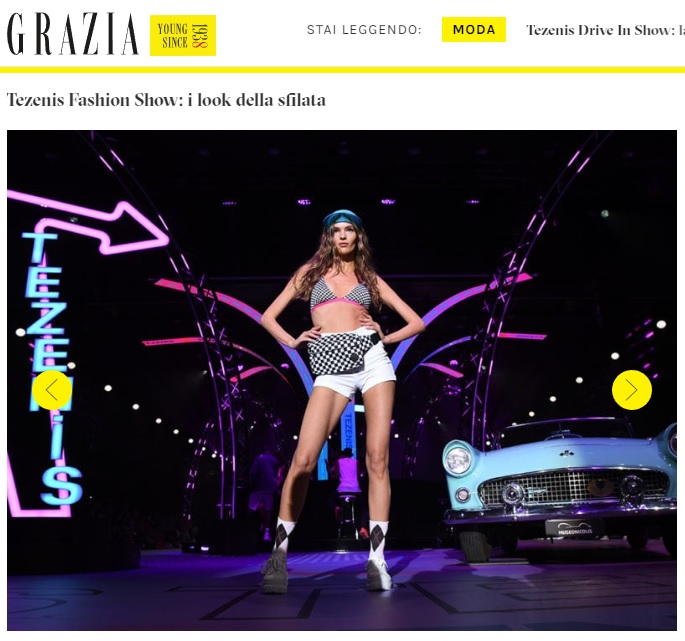Viewport: 685px width, 641px height.
Task: Open the Grazia homepage logo
Action: click(73, 34)
